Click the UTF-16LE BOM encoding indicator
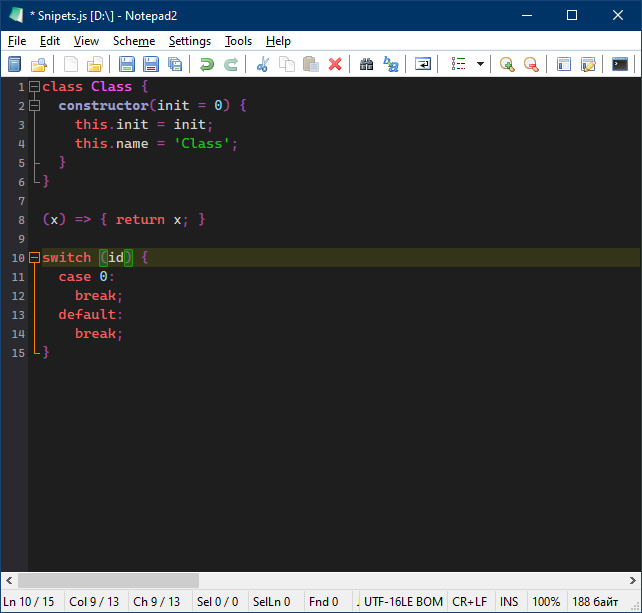The width and height of the screenshot is (642, 613). click(x=403, y=602)
